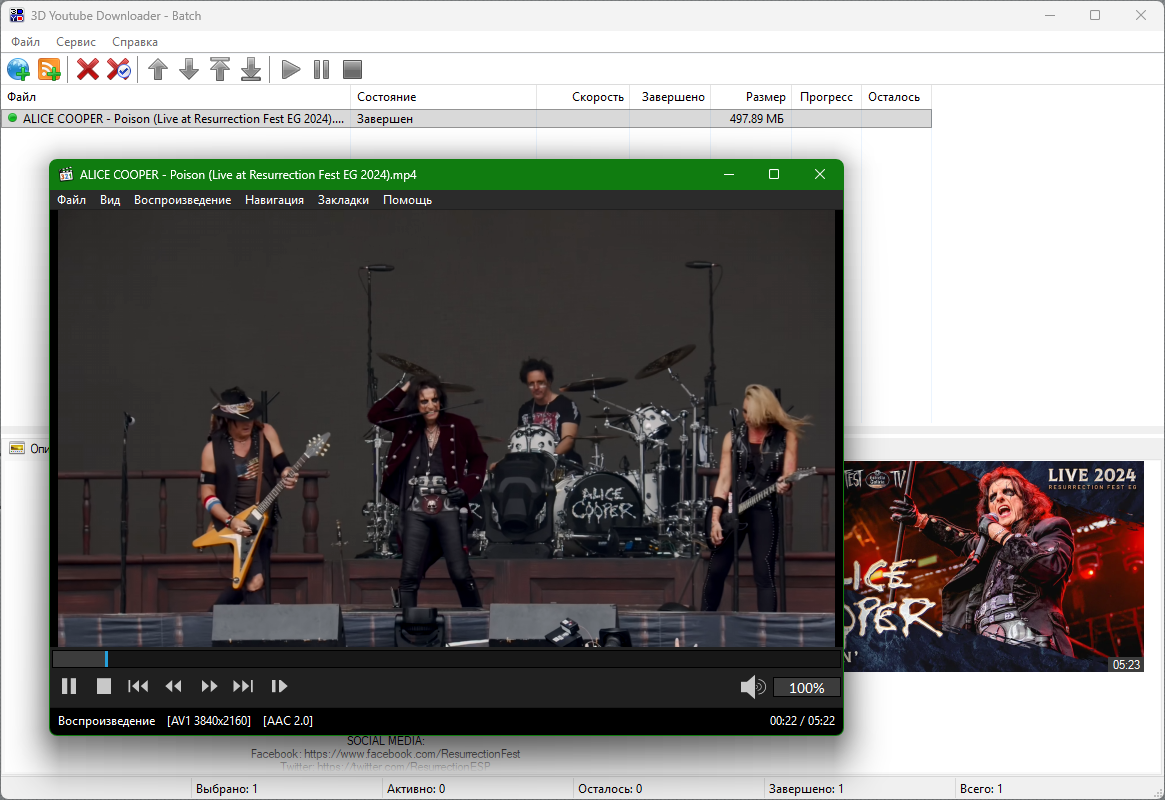1165x800 pixels.
Task: Mute audio via speaker icon
Action: [x=753, y=687]
